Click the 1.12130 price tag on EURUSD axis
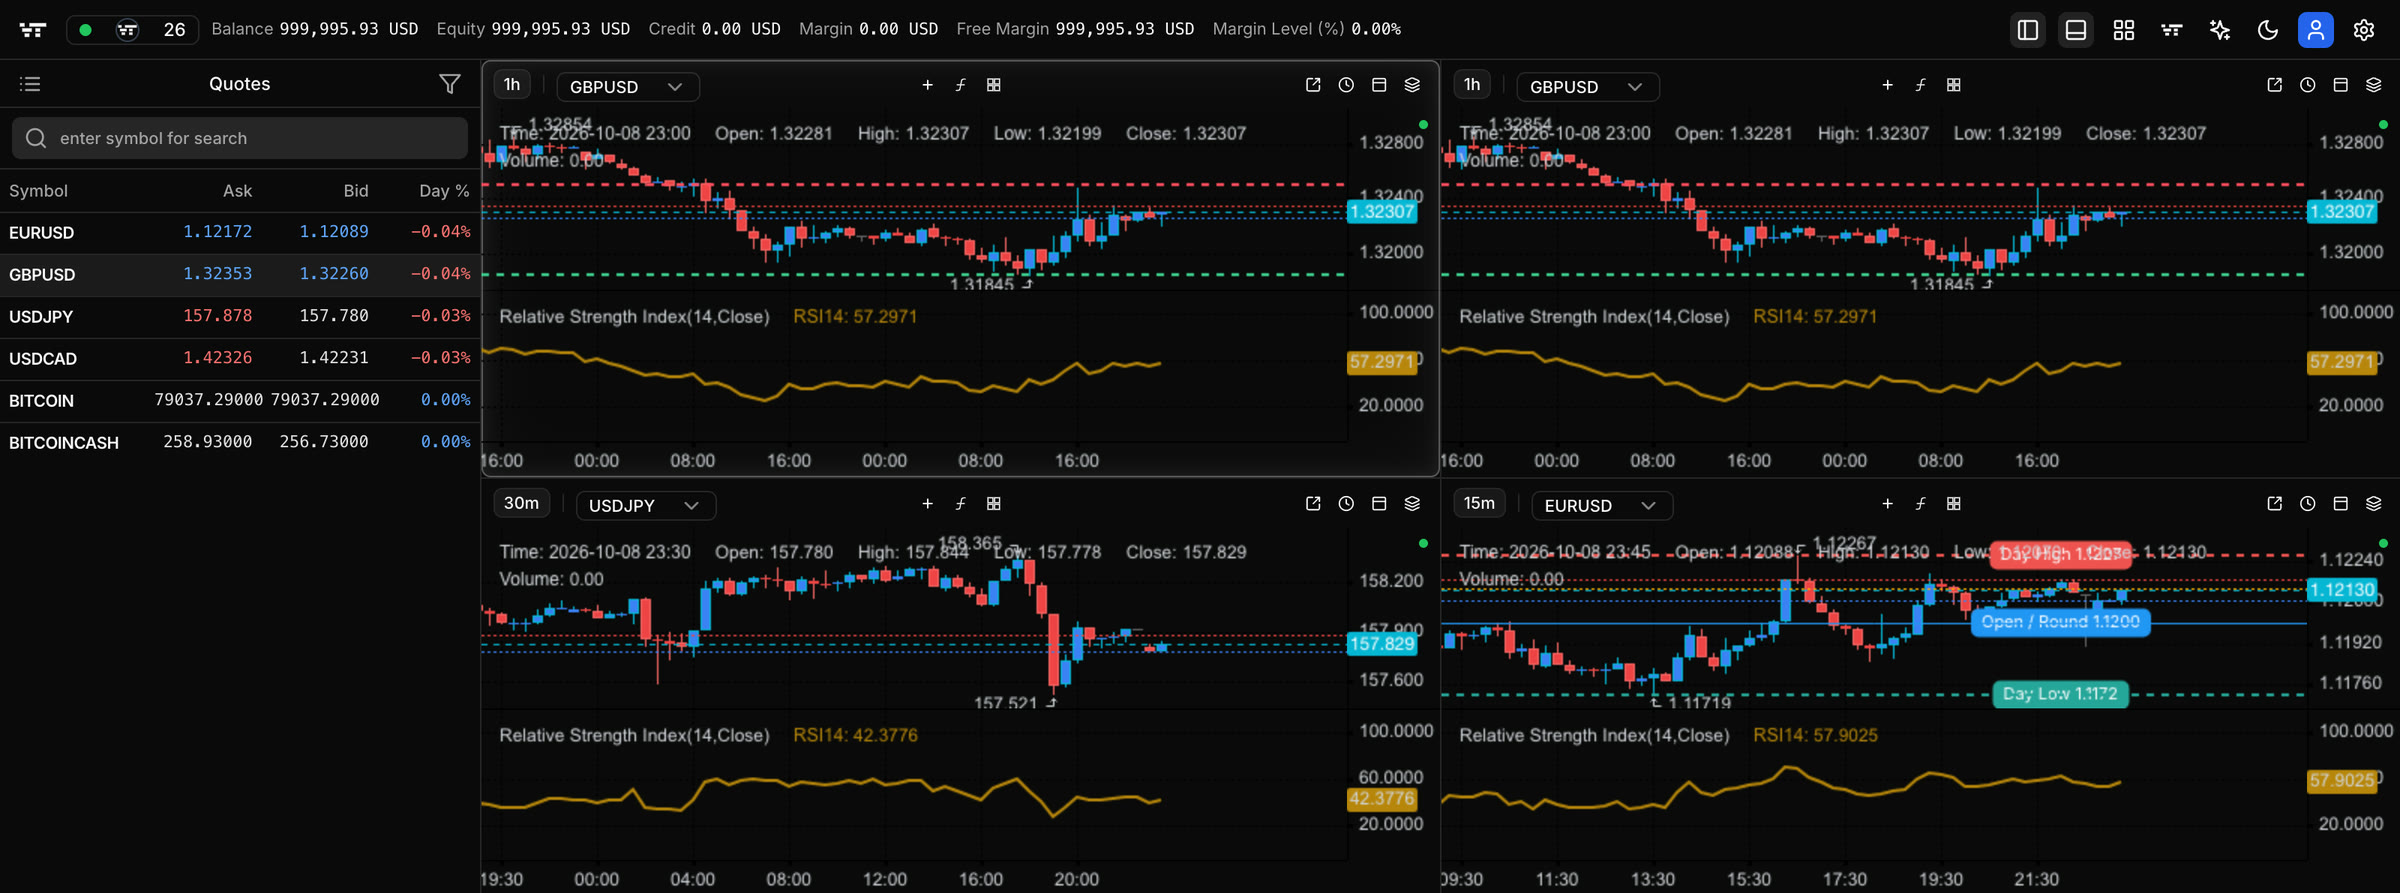The width and height of the screenshot is (2400, 893). tap(2341, 590)
